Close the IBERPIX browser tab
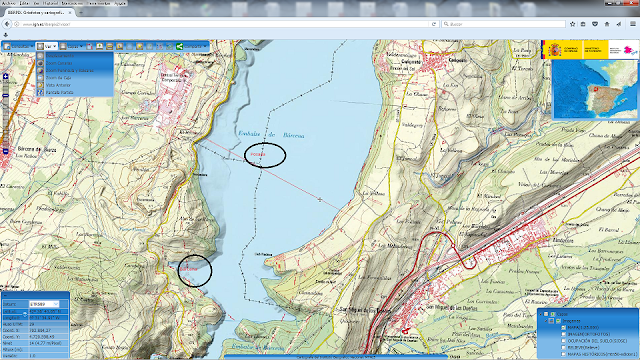This screenshot has width=640, height=360. point(70,12)
